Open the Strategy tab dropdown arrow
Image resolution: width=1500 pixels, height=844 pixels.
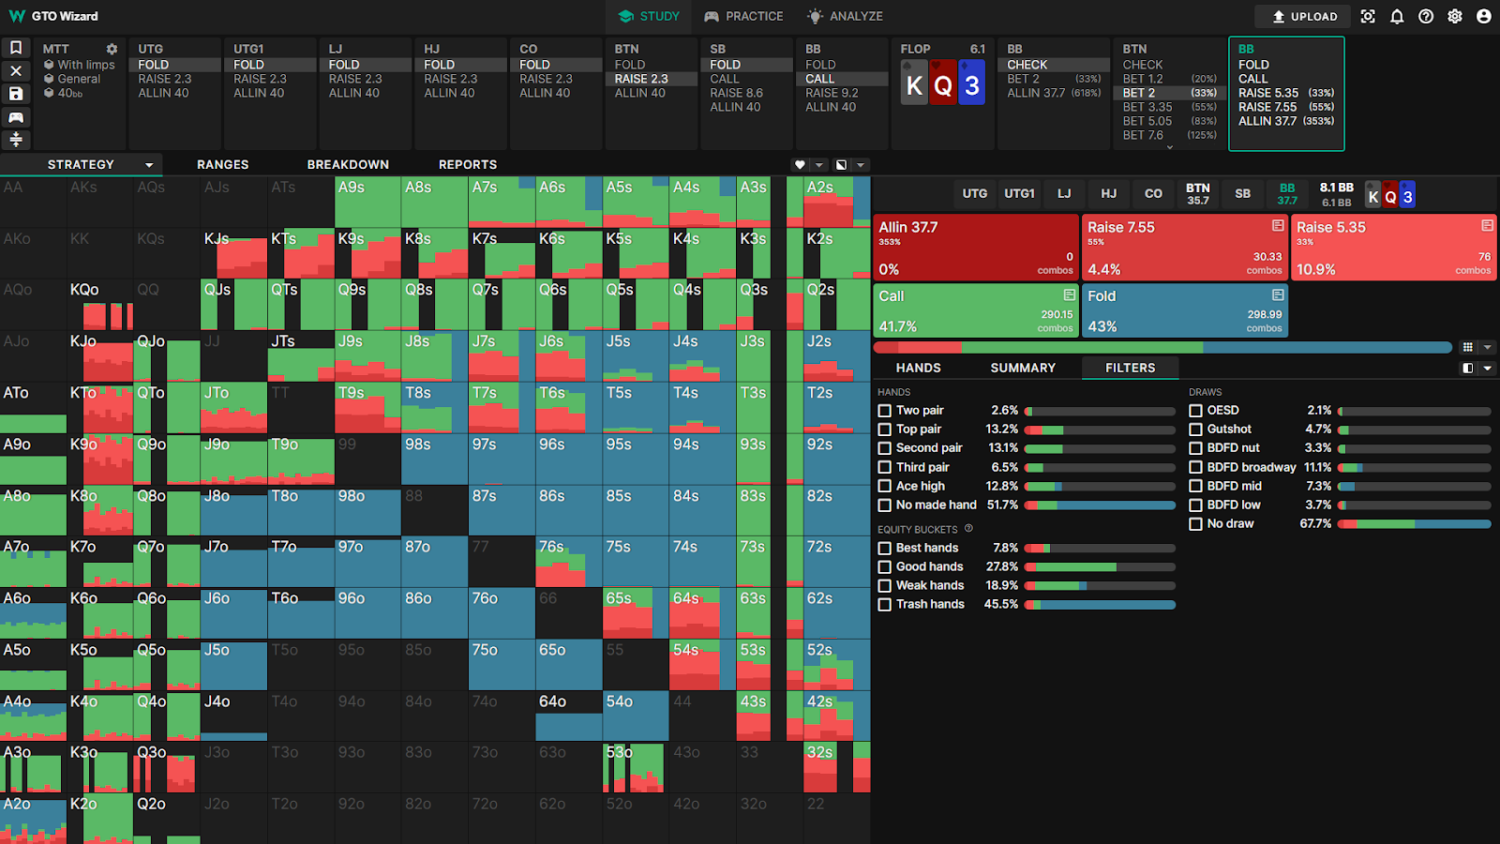(x=149, y=165)
